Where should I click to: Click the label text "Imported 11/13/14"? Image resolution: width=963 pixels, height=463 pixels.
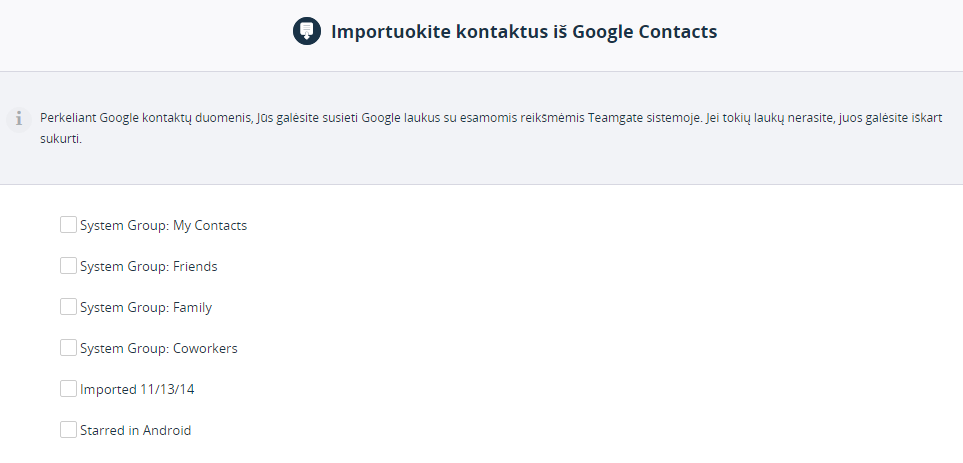[x=137, y=389]
